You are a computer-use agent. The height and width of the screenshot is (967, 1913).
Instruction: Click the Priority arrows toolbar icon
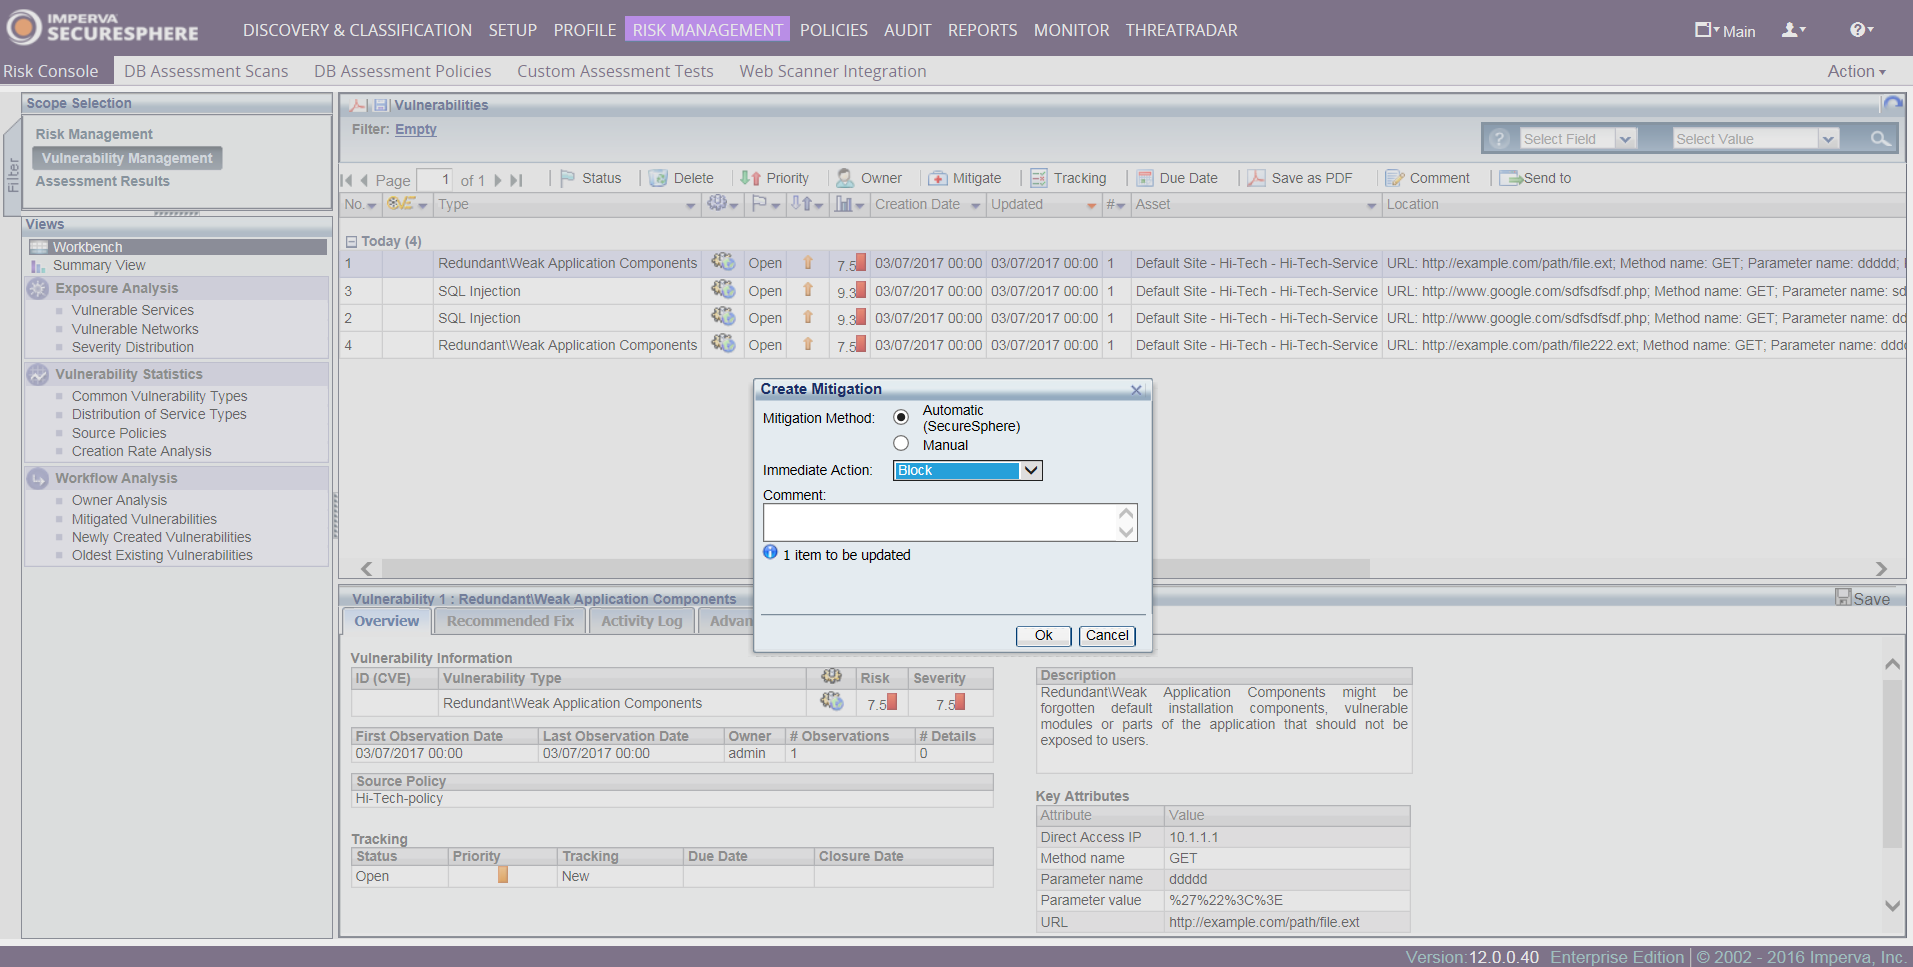tap(750, 178)
